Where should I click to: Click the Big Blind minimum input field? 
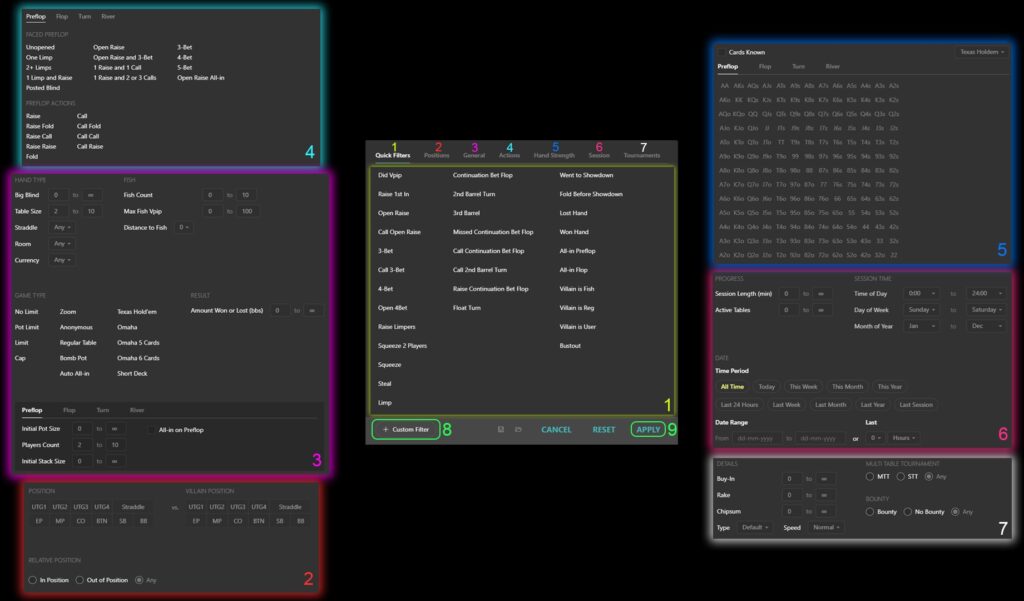point(59,195)
